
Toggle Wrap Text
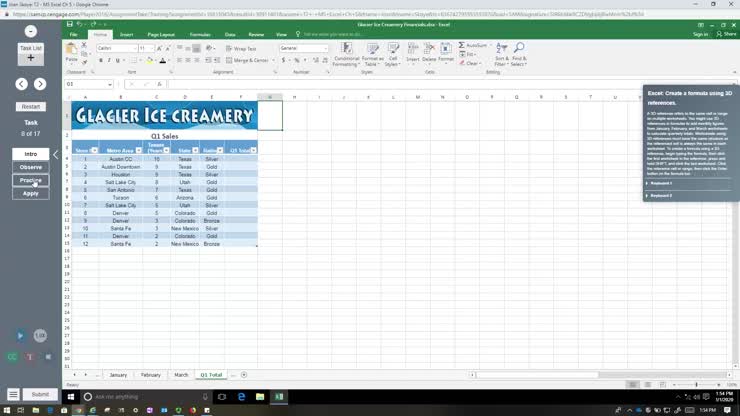click(x=241, y=49)
